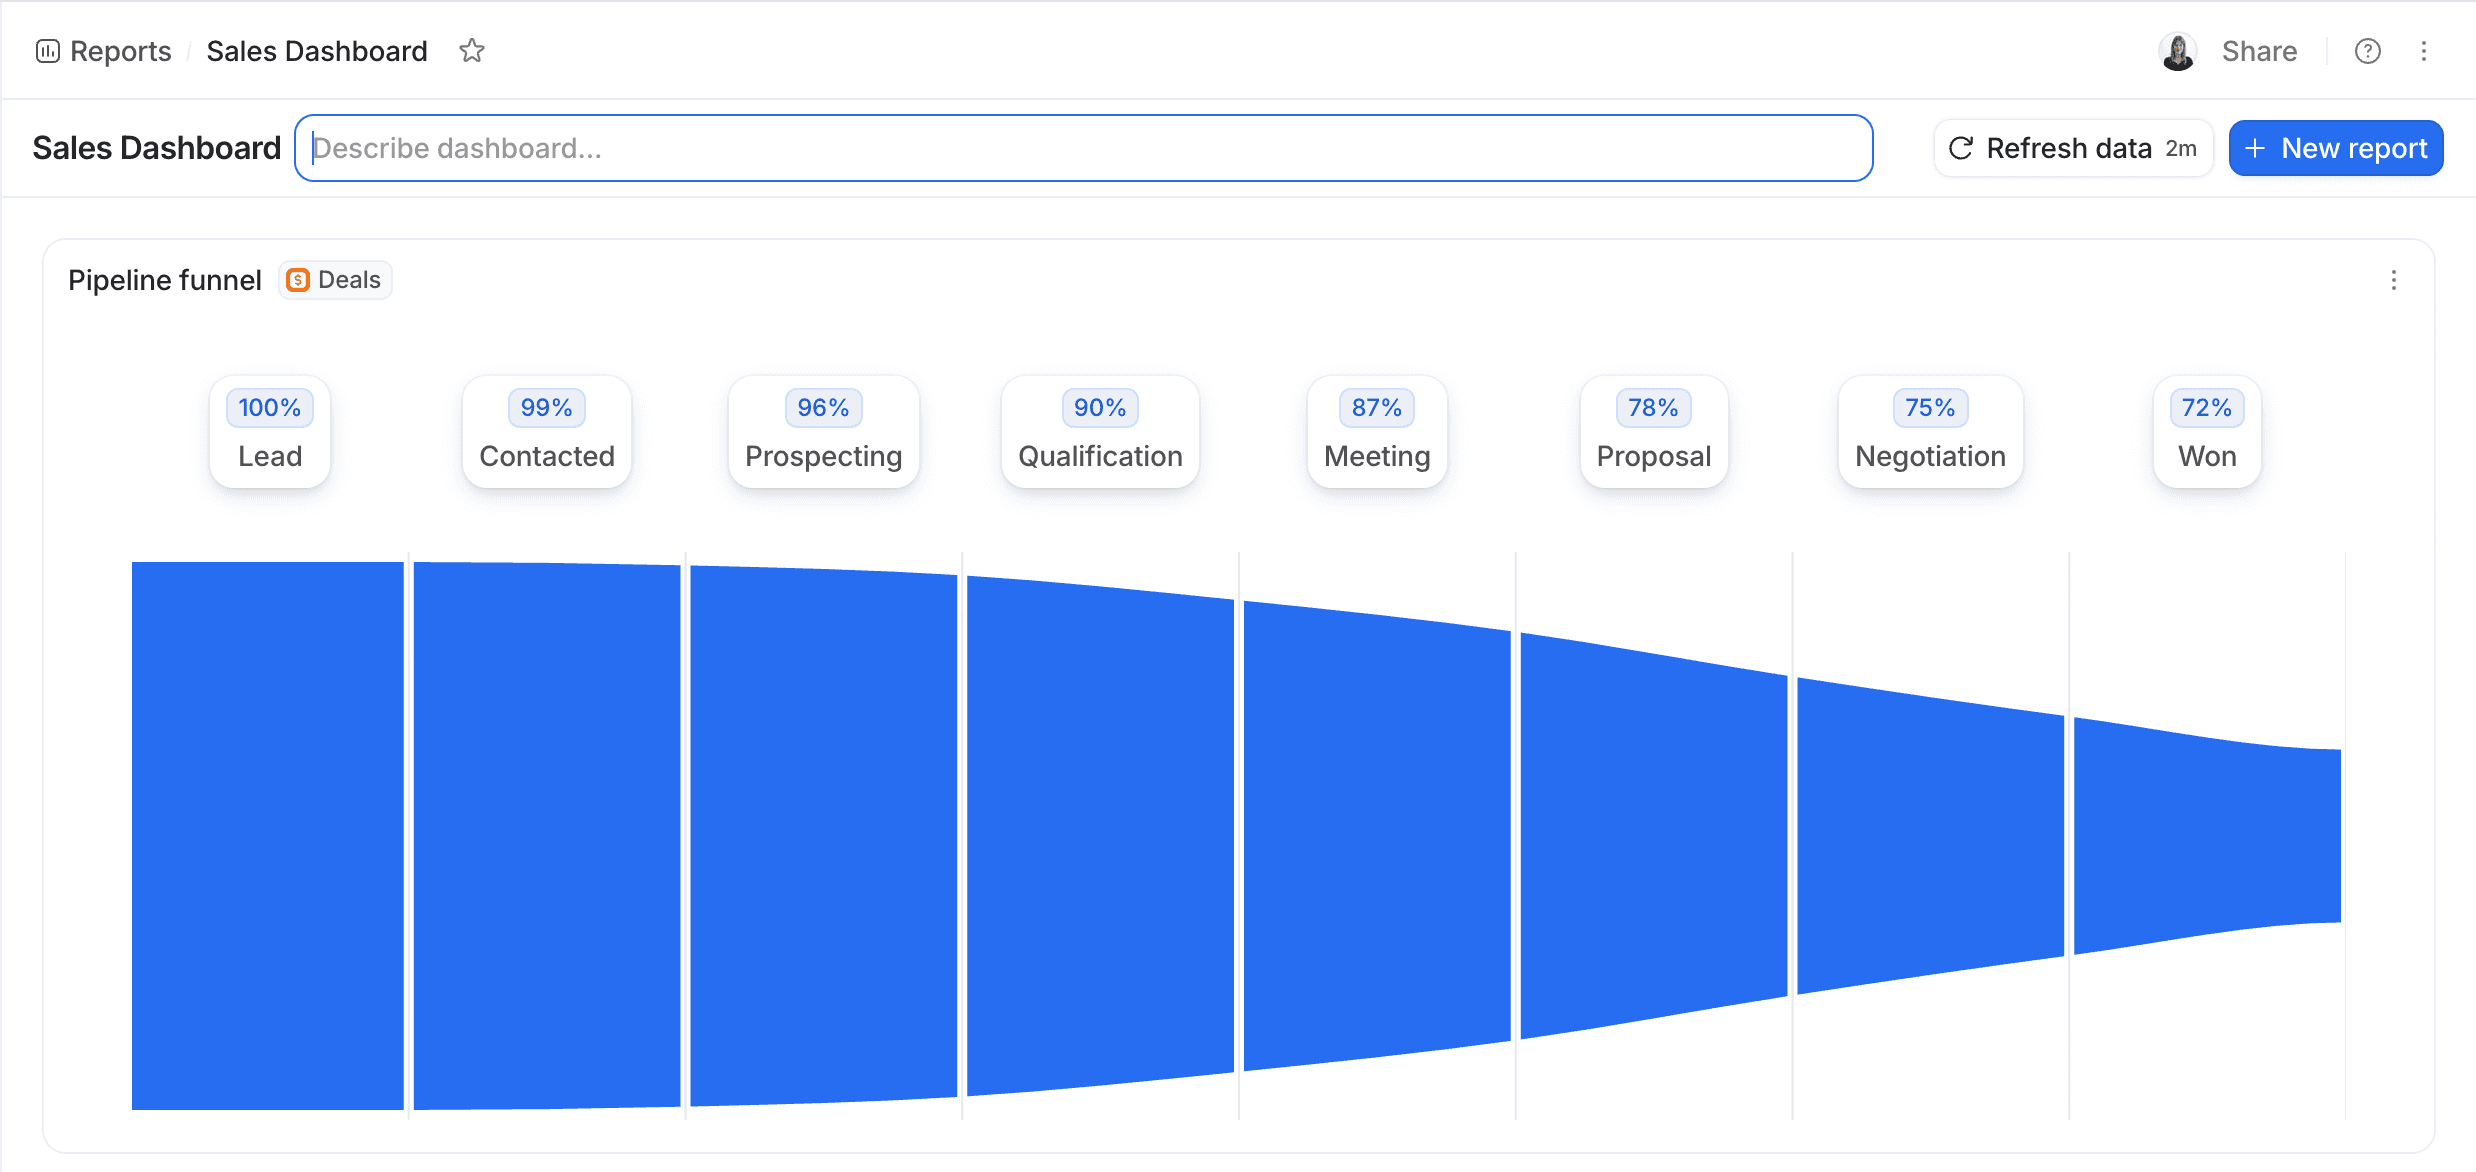Expand the Refresh data interval showing 2m
Screen dimensions: 2476x1172
[x=2181, y=147]
